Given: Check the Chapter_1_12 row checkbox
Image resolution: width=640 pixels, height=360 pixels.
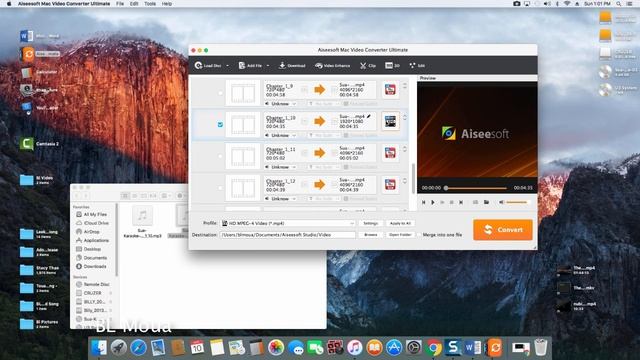Looking at the screenshot, I should [220, 188].
